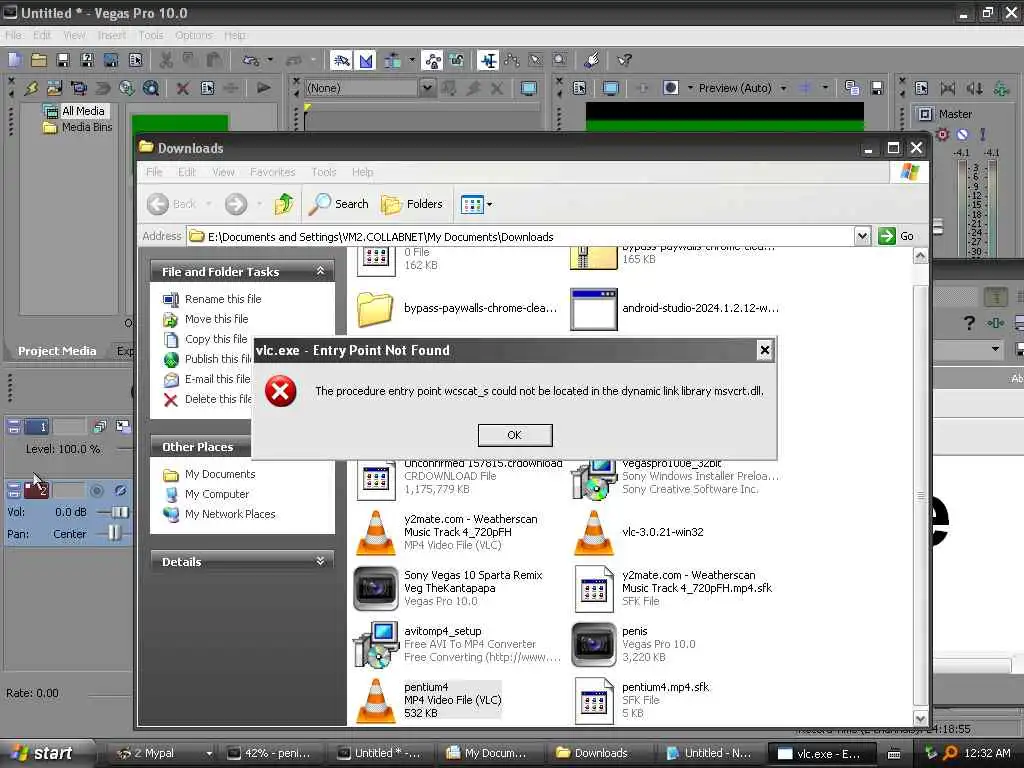Click the Move this file link
This screenshot has height=768, width=1024.
(x=216, y=319)
